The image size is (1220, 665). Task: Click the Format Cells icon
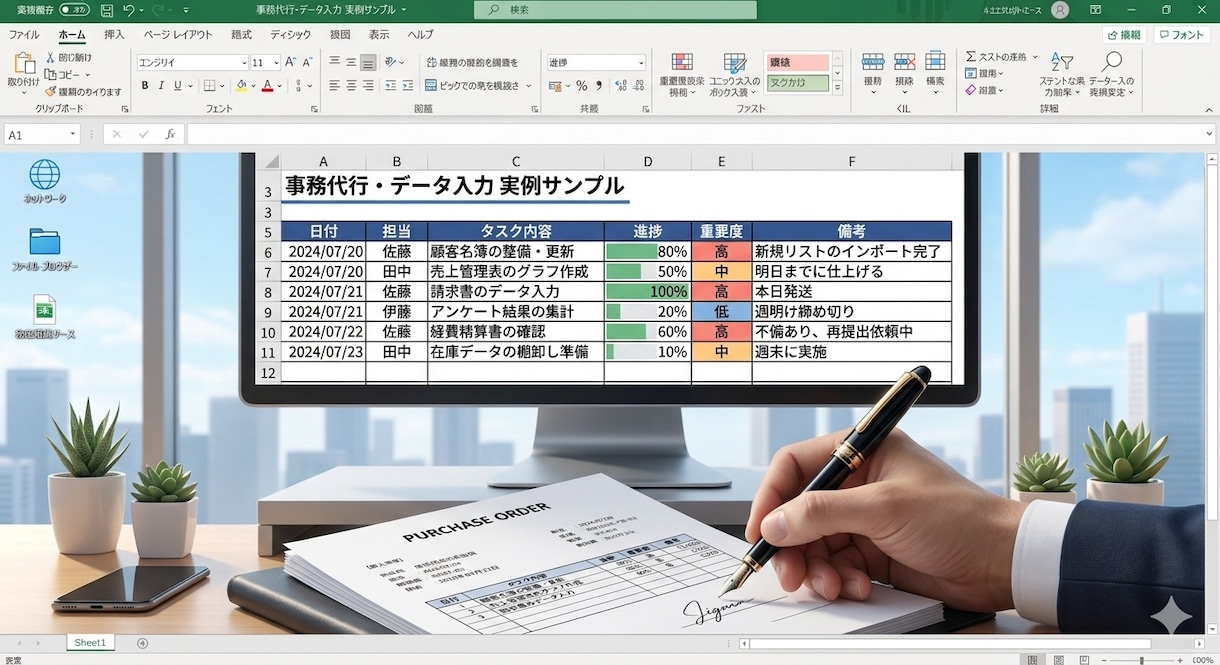(x=935, y=62)
